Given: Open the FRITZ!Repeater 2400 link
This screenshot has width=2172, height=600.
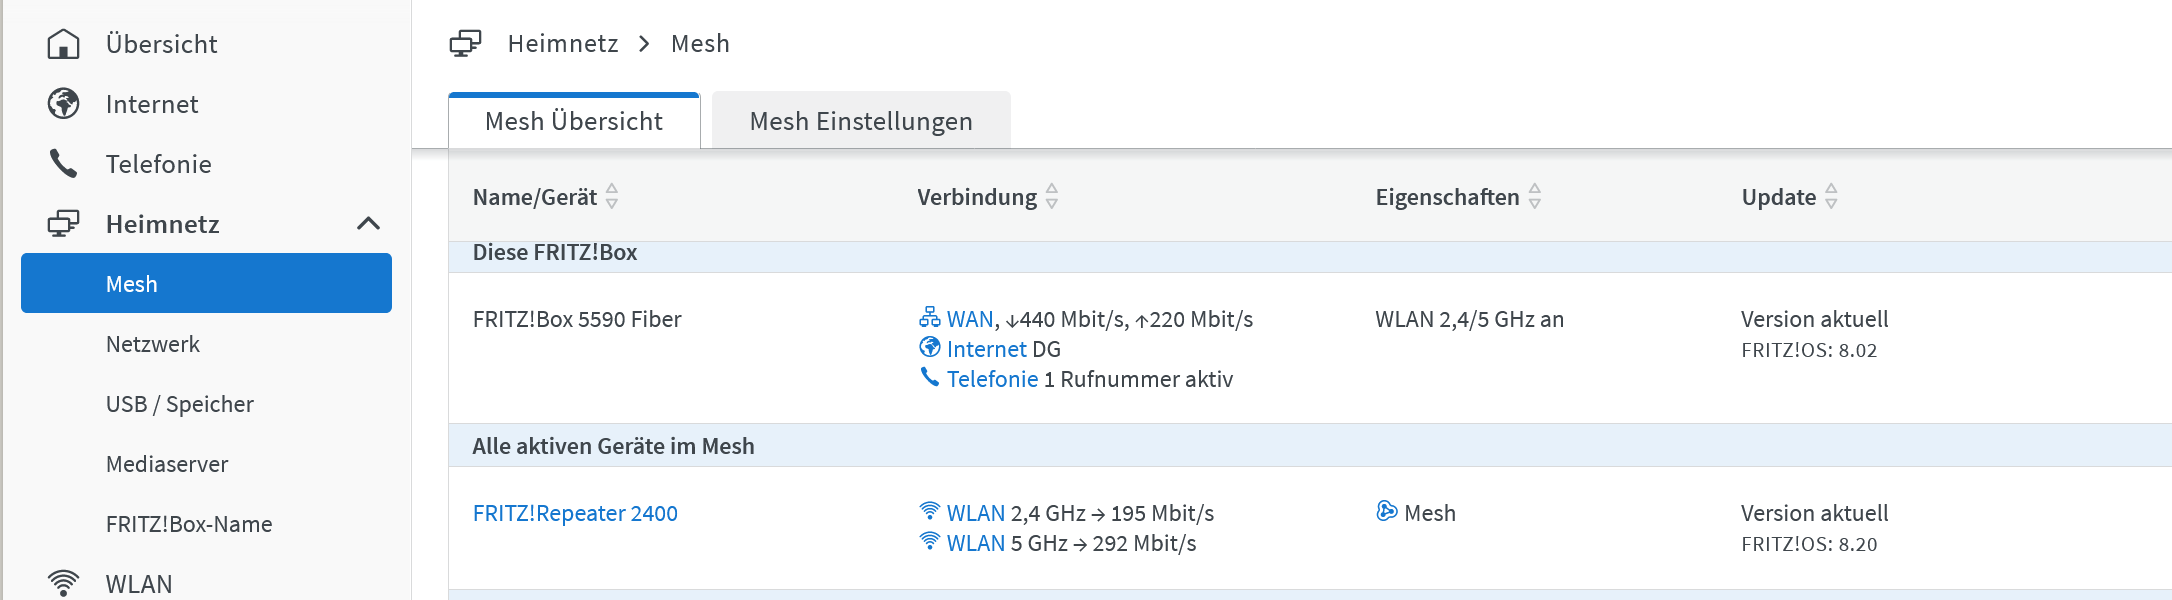Looking at the screenshot, I should click(575, 513).
